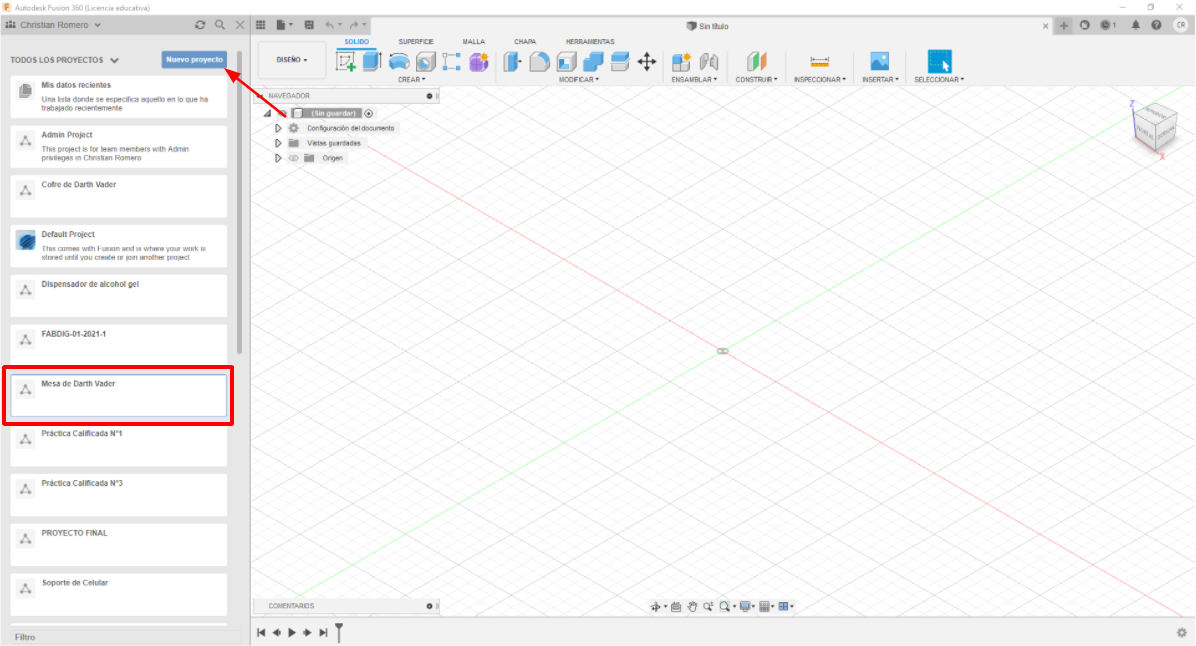Click the Select tool icon
Viewport: 1196px width, 646px height.
point(939,62)
